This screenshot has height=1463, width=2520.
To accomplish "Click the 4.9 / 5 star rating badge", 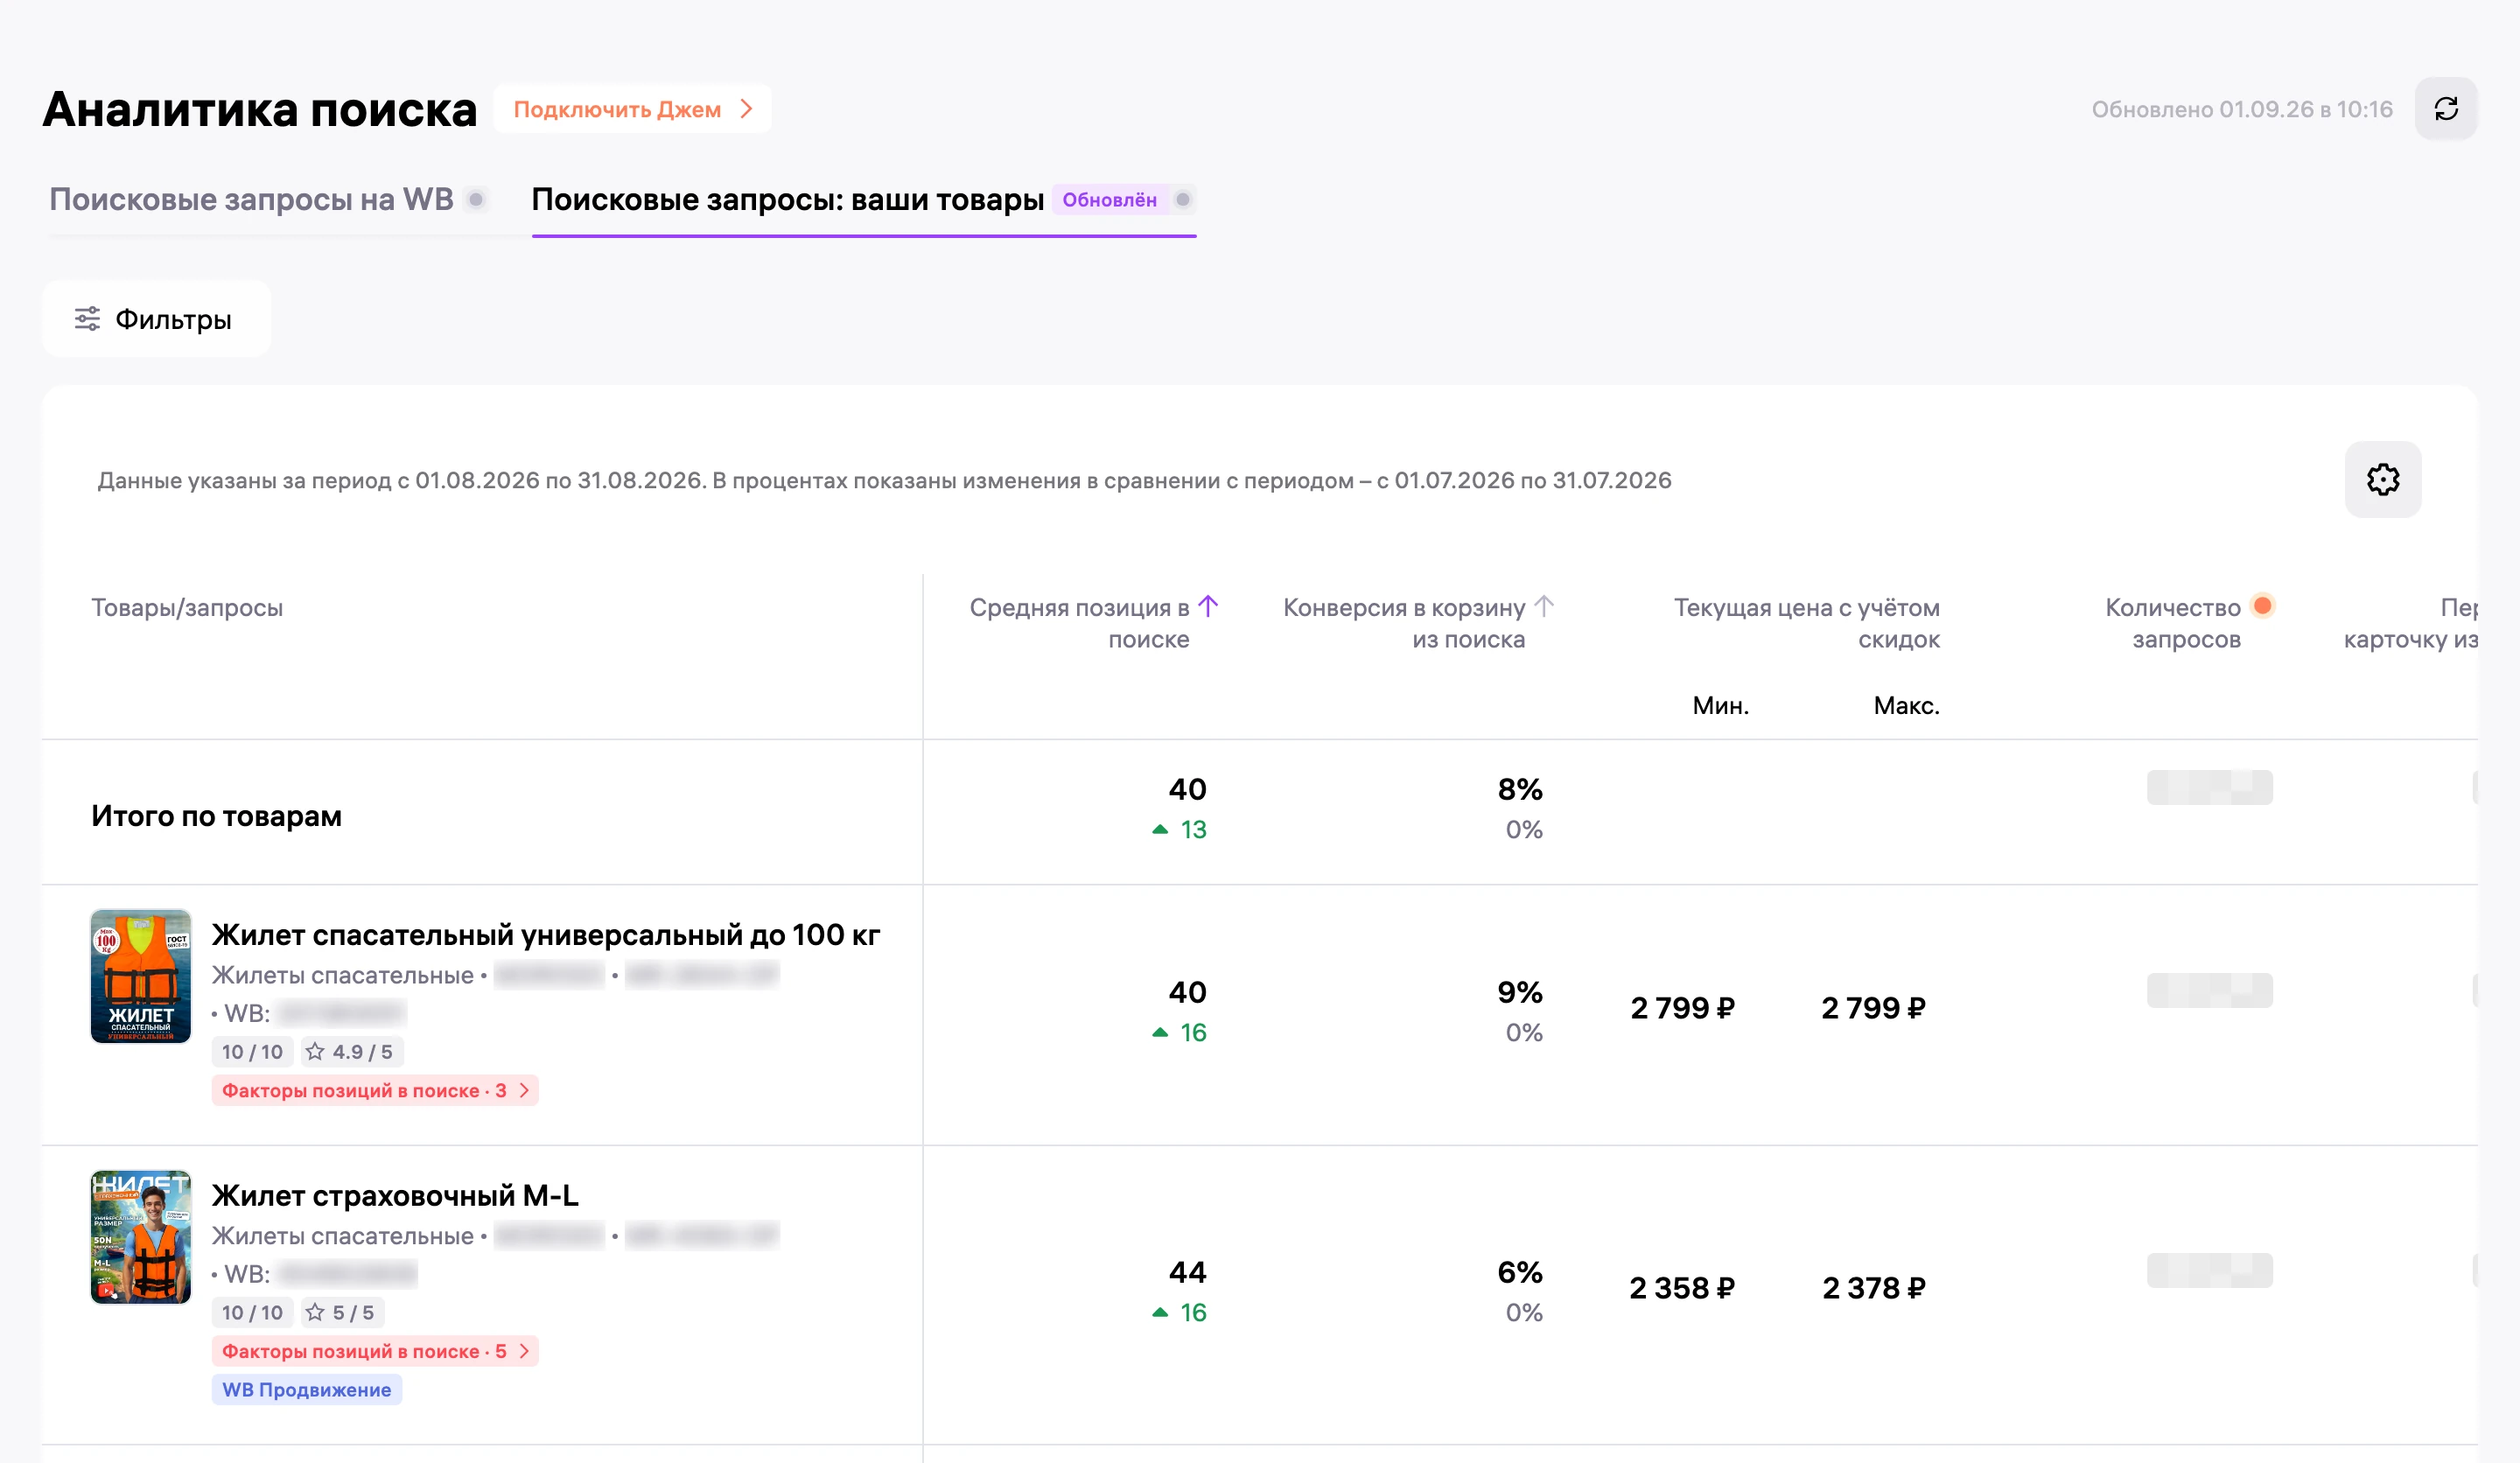I will 352,1051.
